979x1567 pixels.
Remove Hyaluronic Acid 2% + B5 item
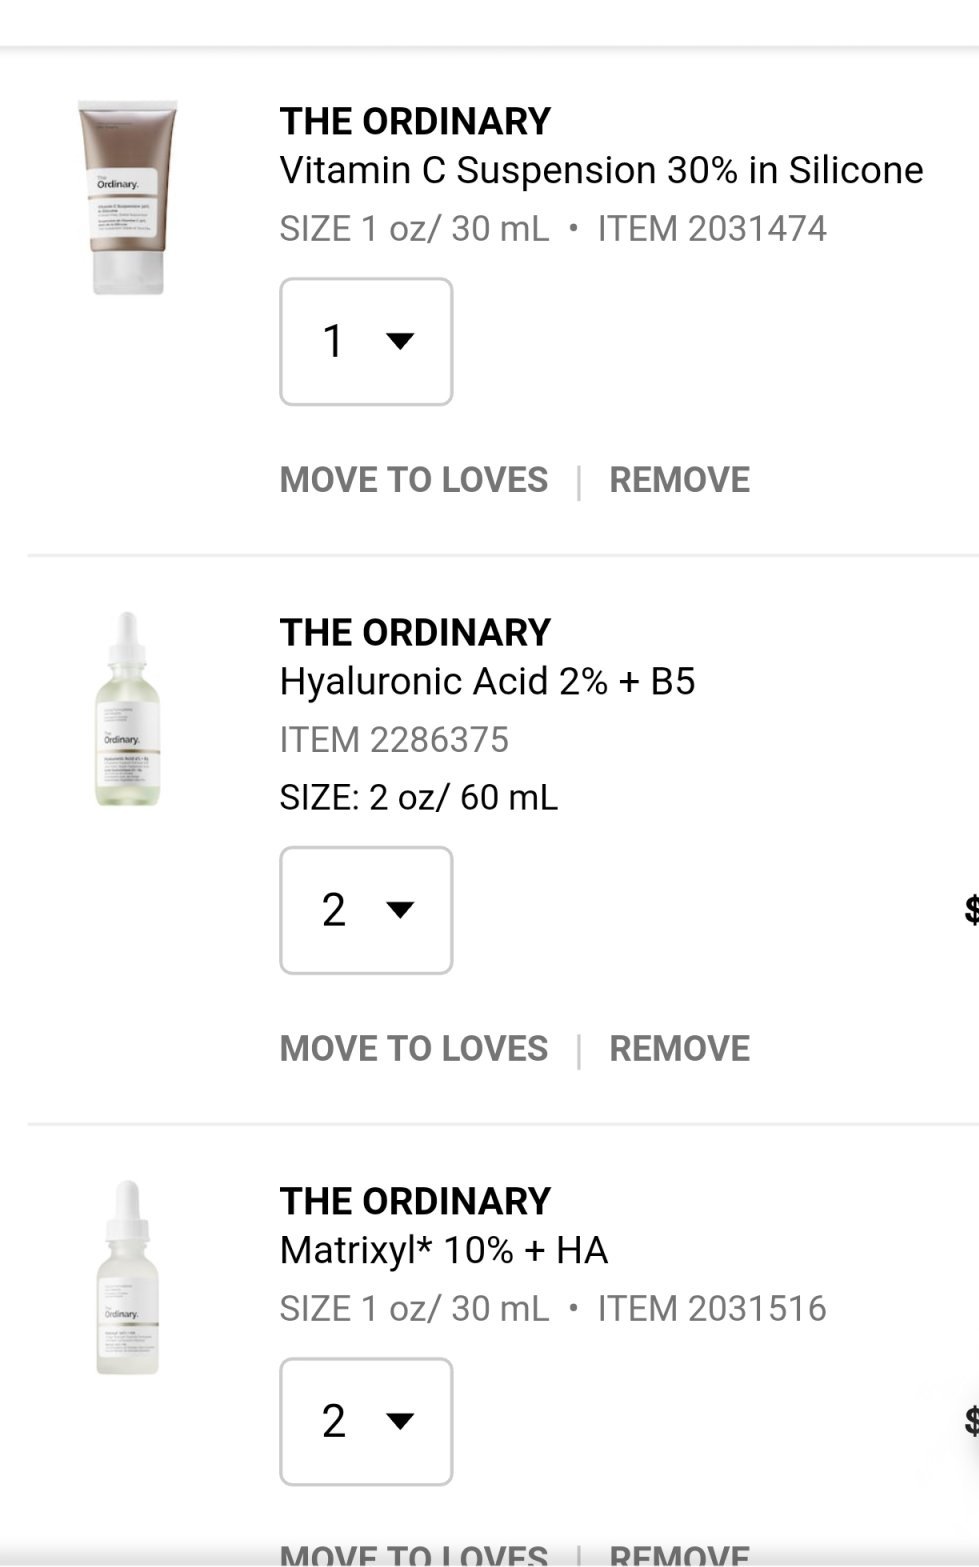pos(679,1049)
